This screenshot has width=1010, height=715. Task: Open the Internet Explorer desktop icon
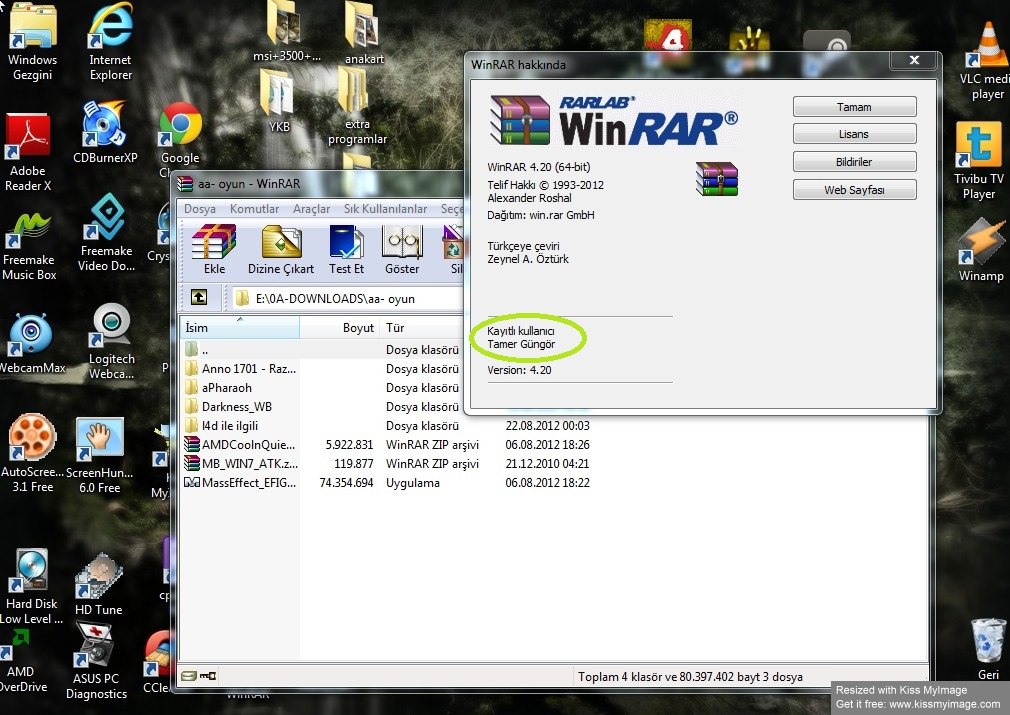(x=110, y=42)
